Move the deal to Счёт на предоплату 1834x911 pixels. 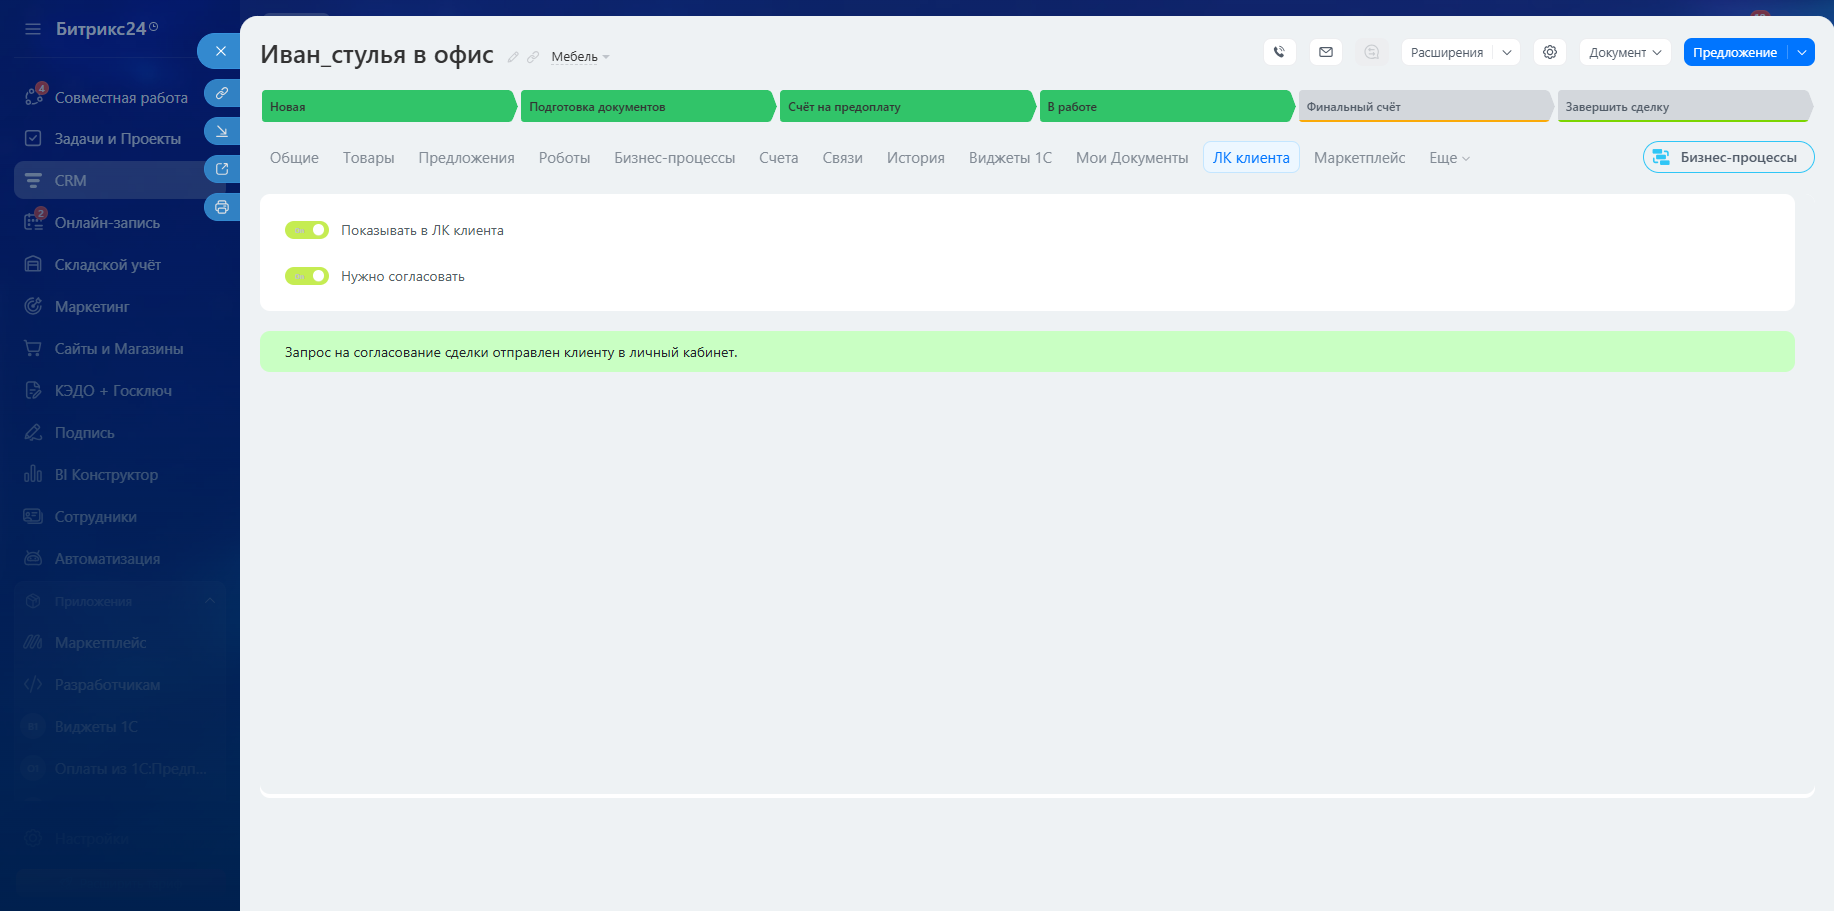pos(907,106)
